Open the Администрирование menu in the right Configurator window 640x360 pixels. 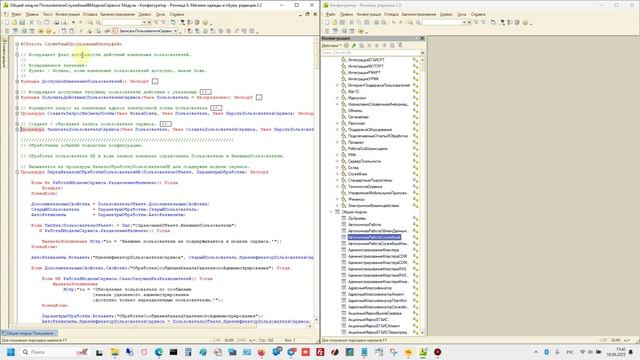(x=419, y=14)
